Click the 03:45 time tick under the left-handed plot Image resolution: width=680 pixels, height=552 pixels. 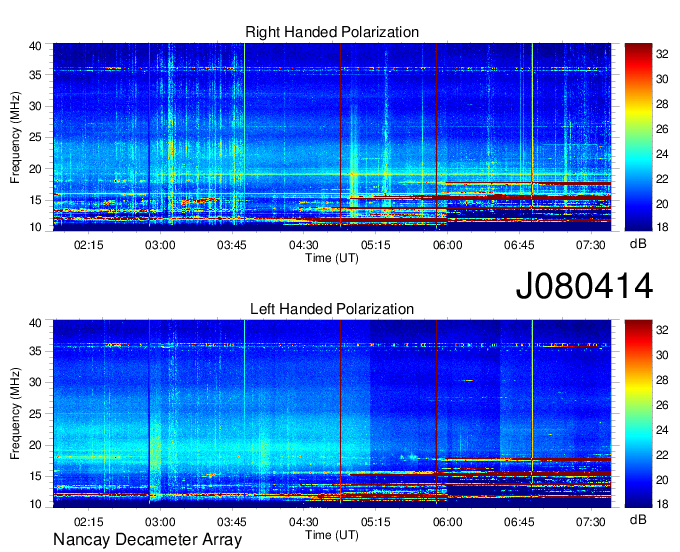(232, 522)
